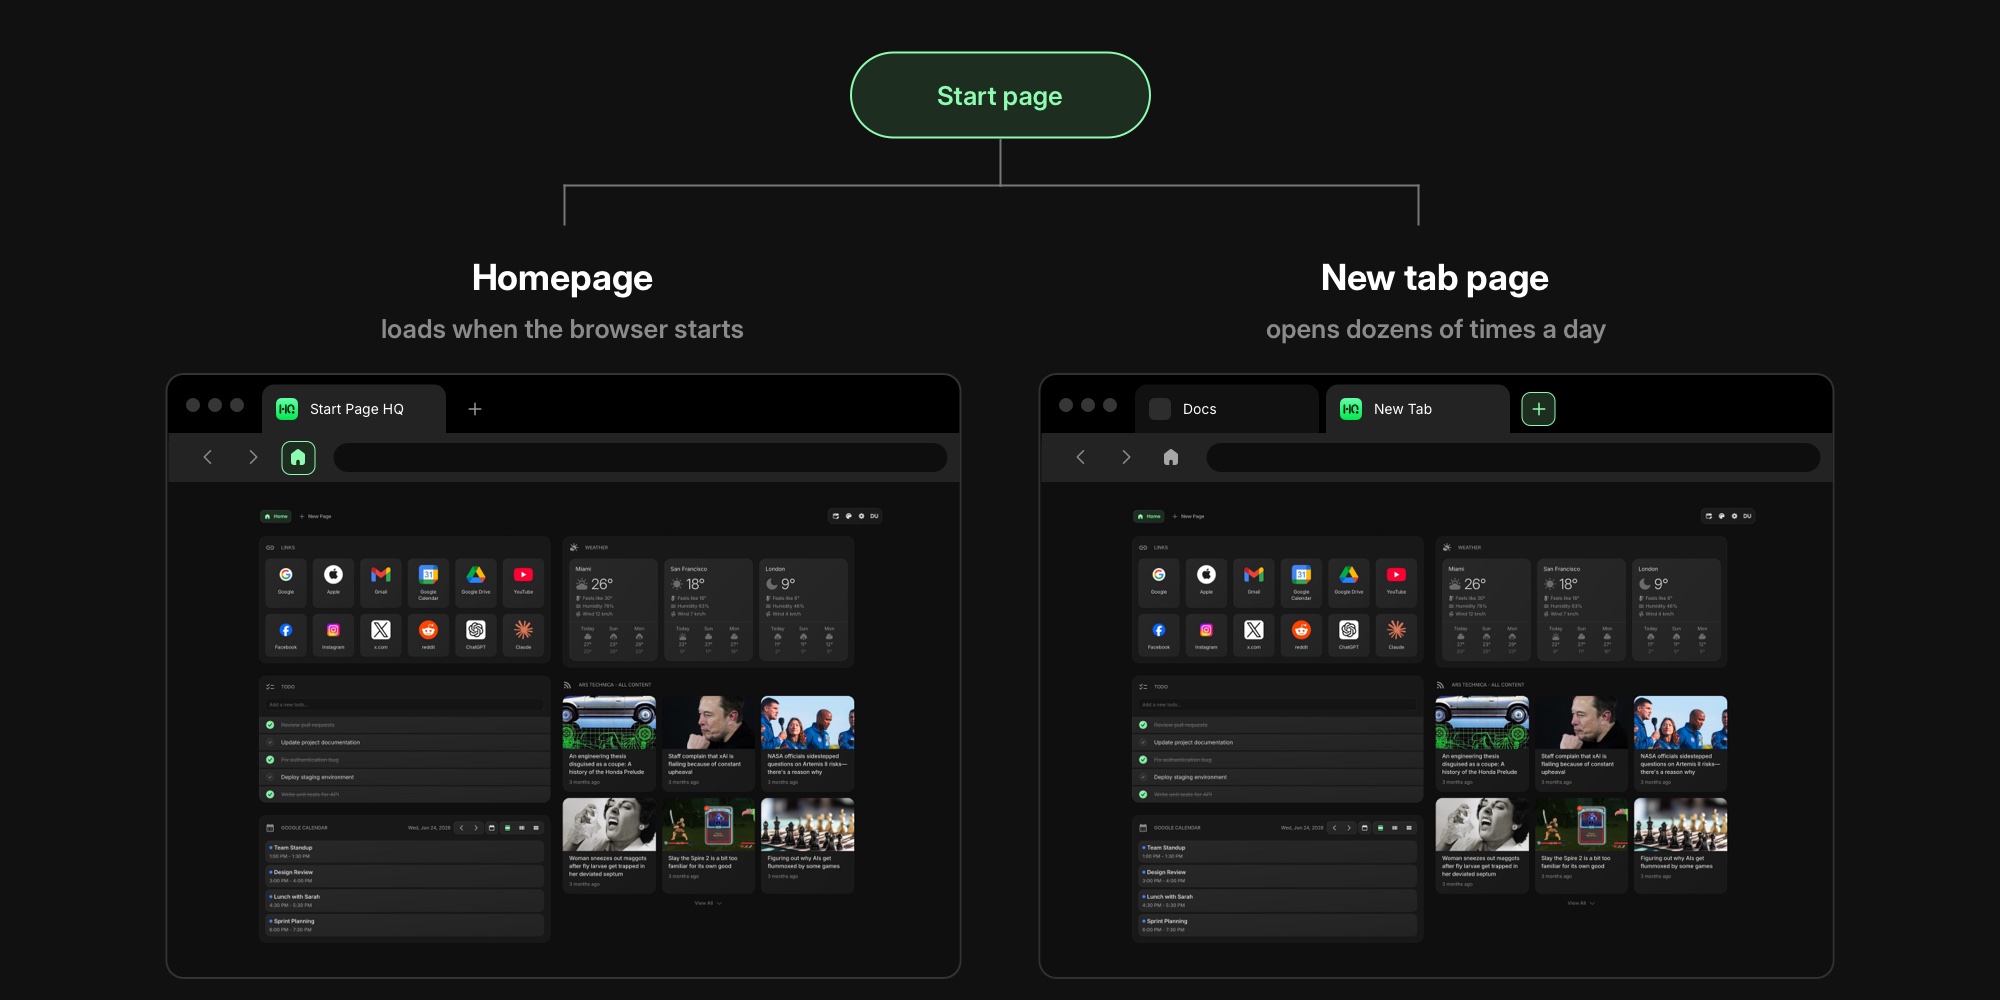The image size is (2000, 1000).
Task: Click the Miami weather card in Homepage window
Action: [614, 609]
